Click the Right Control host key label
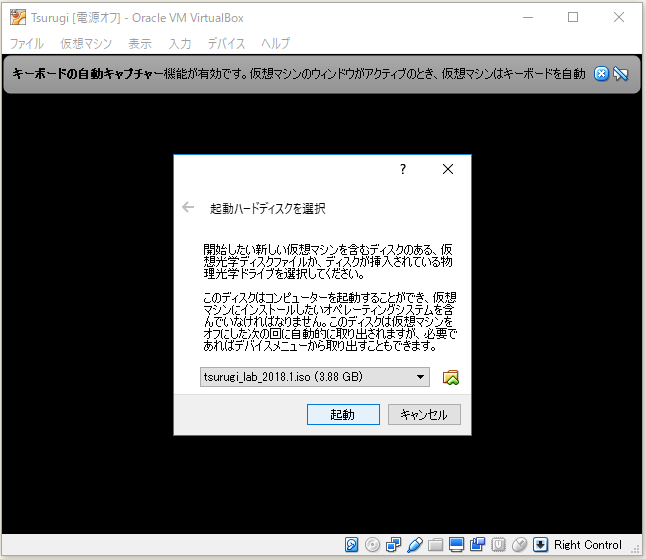 pyautogui.click(x=587, y=545)
